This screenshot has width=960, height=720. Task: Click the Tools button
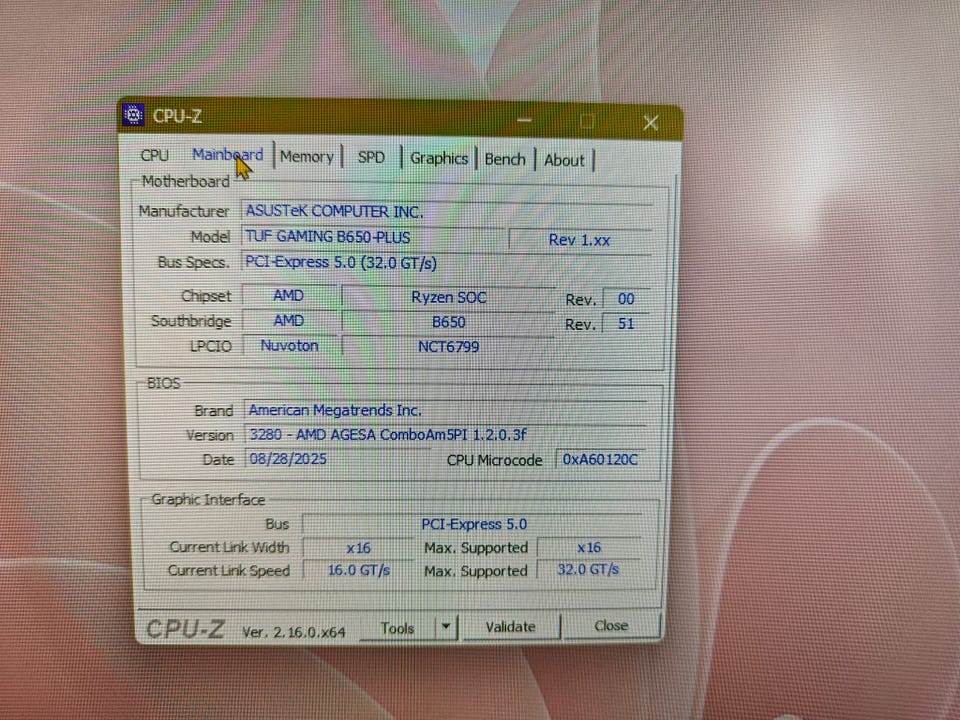pyautogui.click(x=397, y=628)
